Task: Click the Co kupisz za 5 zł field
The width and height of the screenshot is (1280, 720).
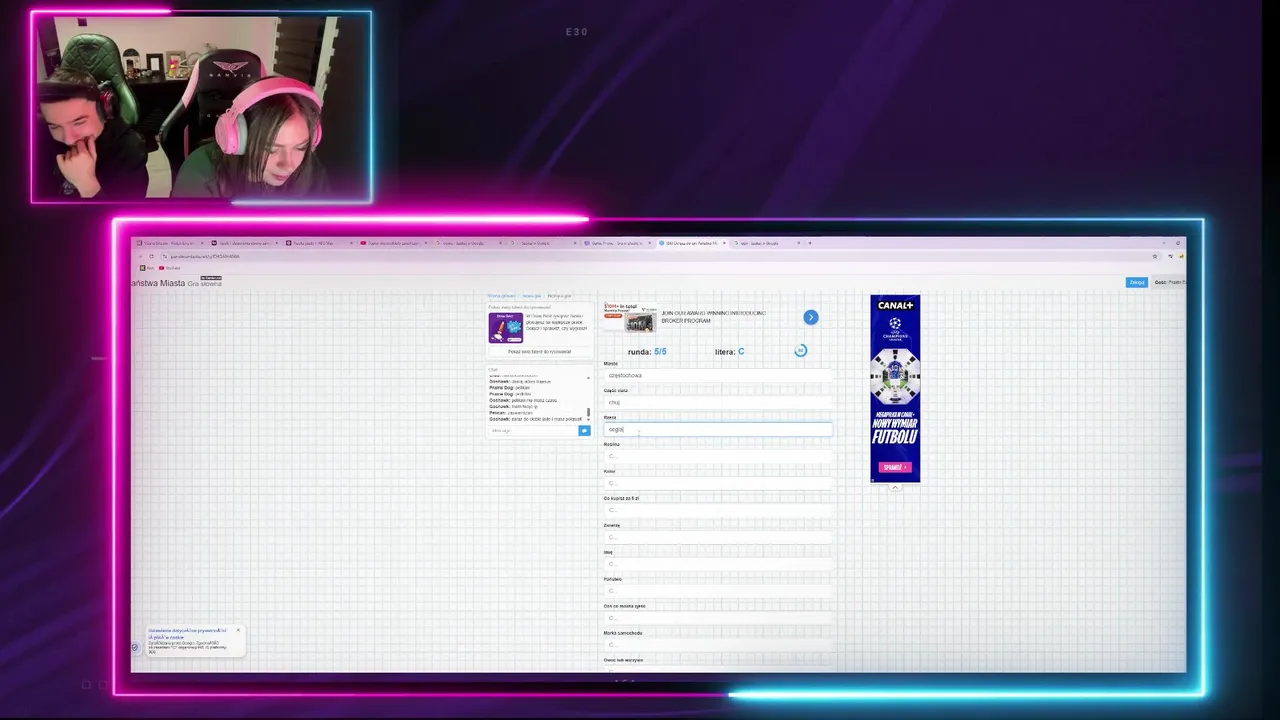Action: pos(718,511)
